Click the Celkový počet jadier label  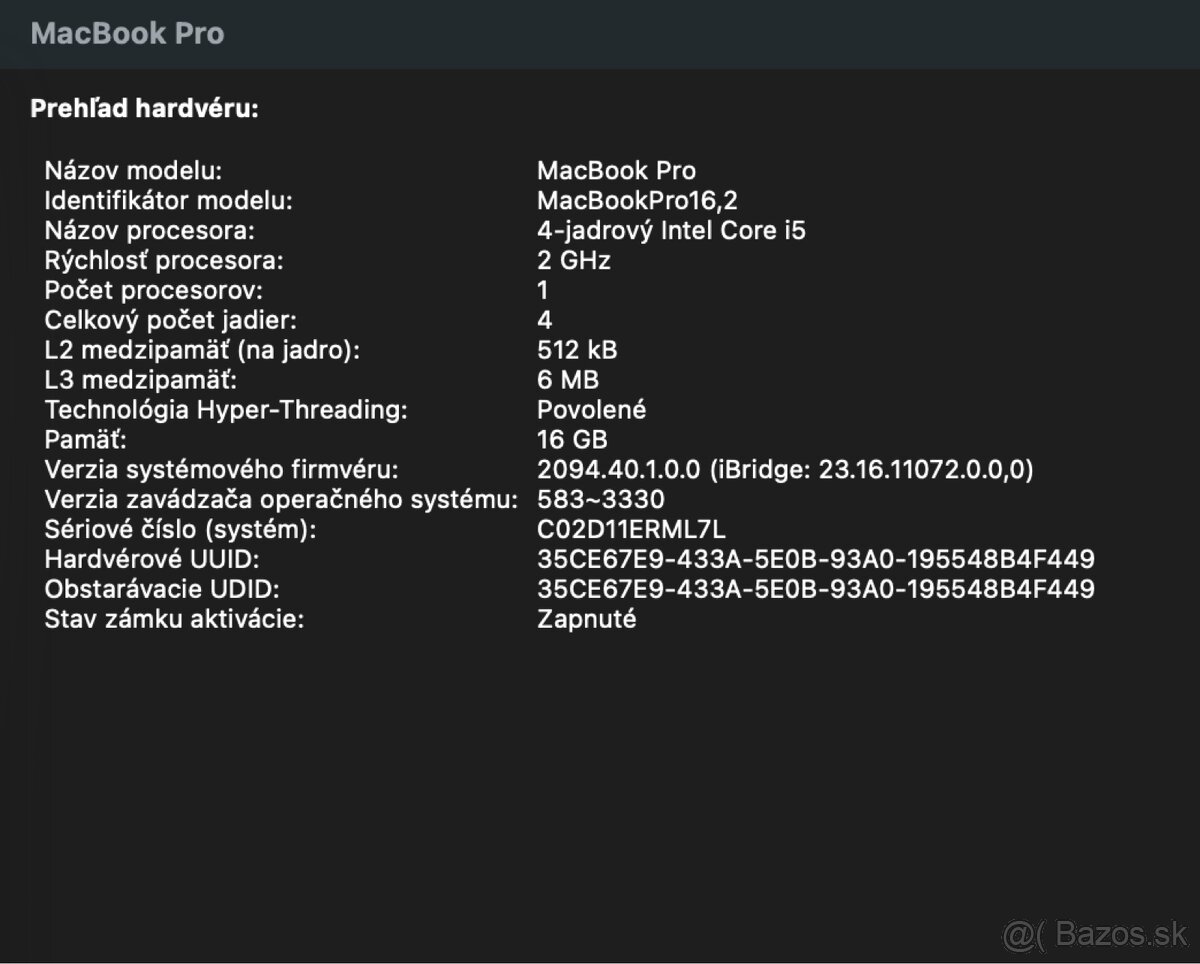coord(171,320)
